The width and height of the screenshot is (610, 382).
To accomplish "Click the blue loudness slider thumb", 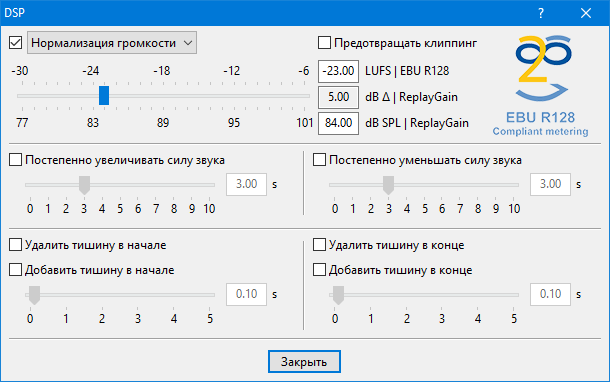I will (x=104, y=96).
